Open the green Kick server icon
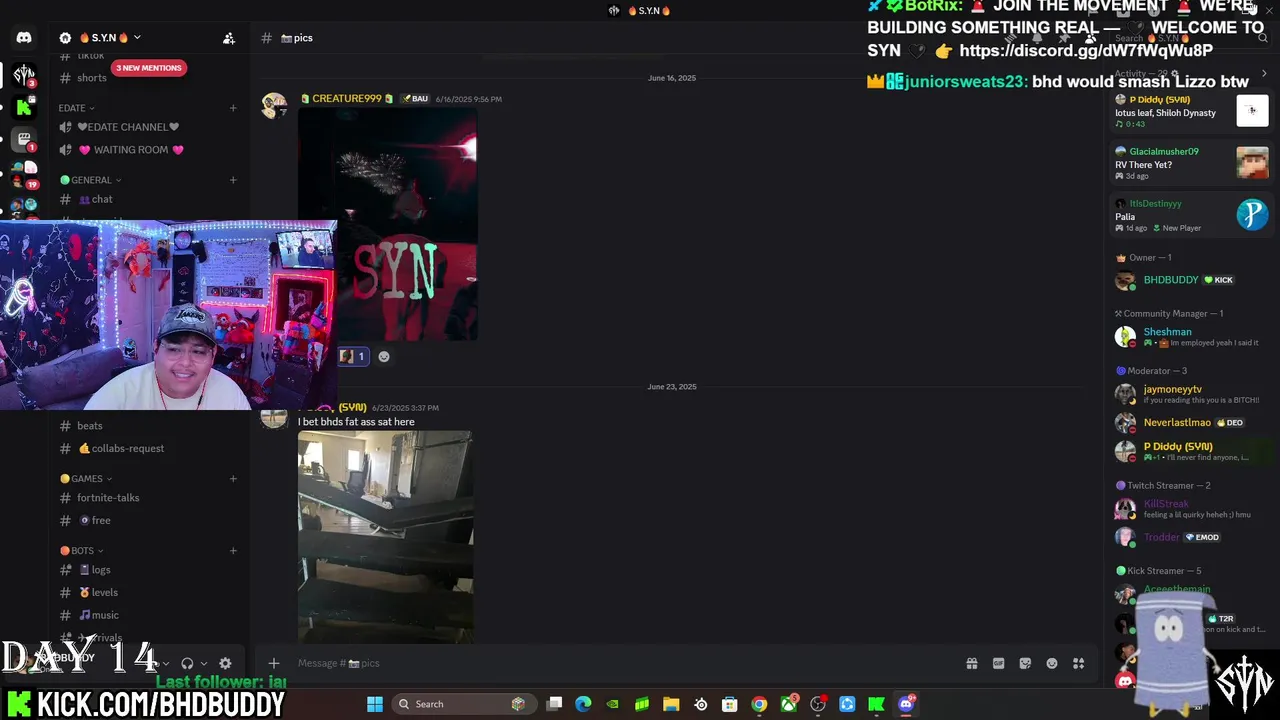Screen dimensions: 1280x720 tap(24, 107)
